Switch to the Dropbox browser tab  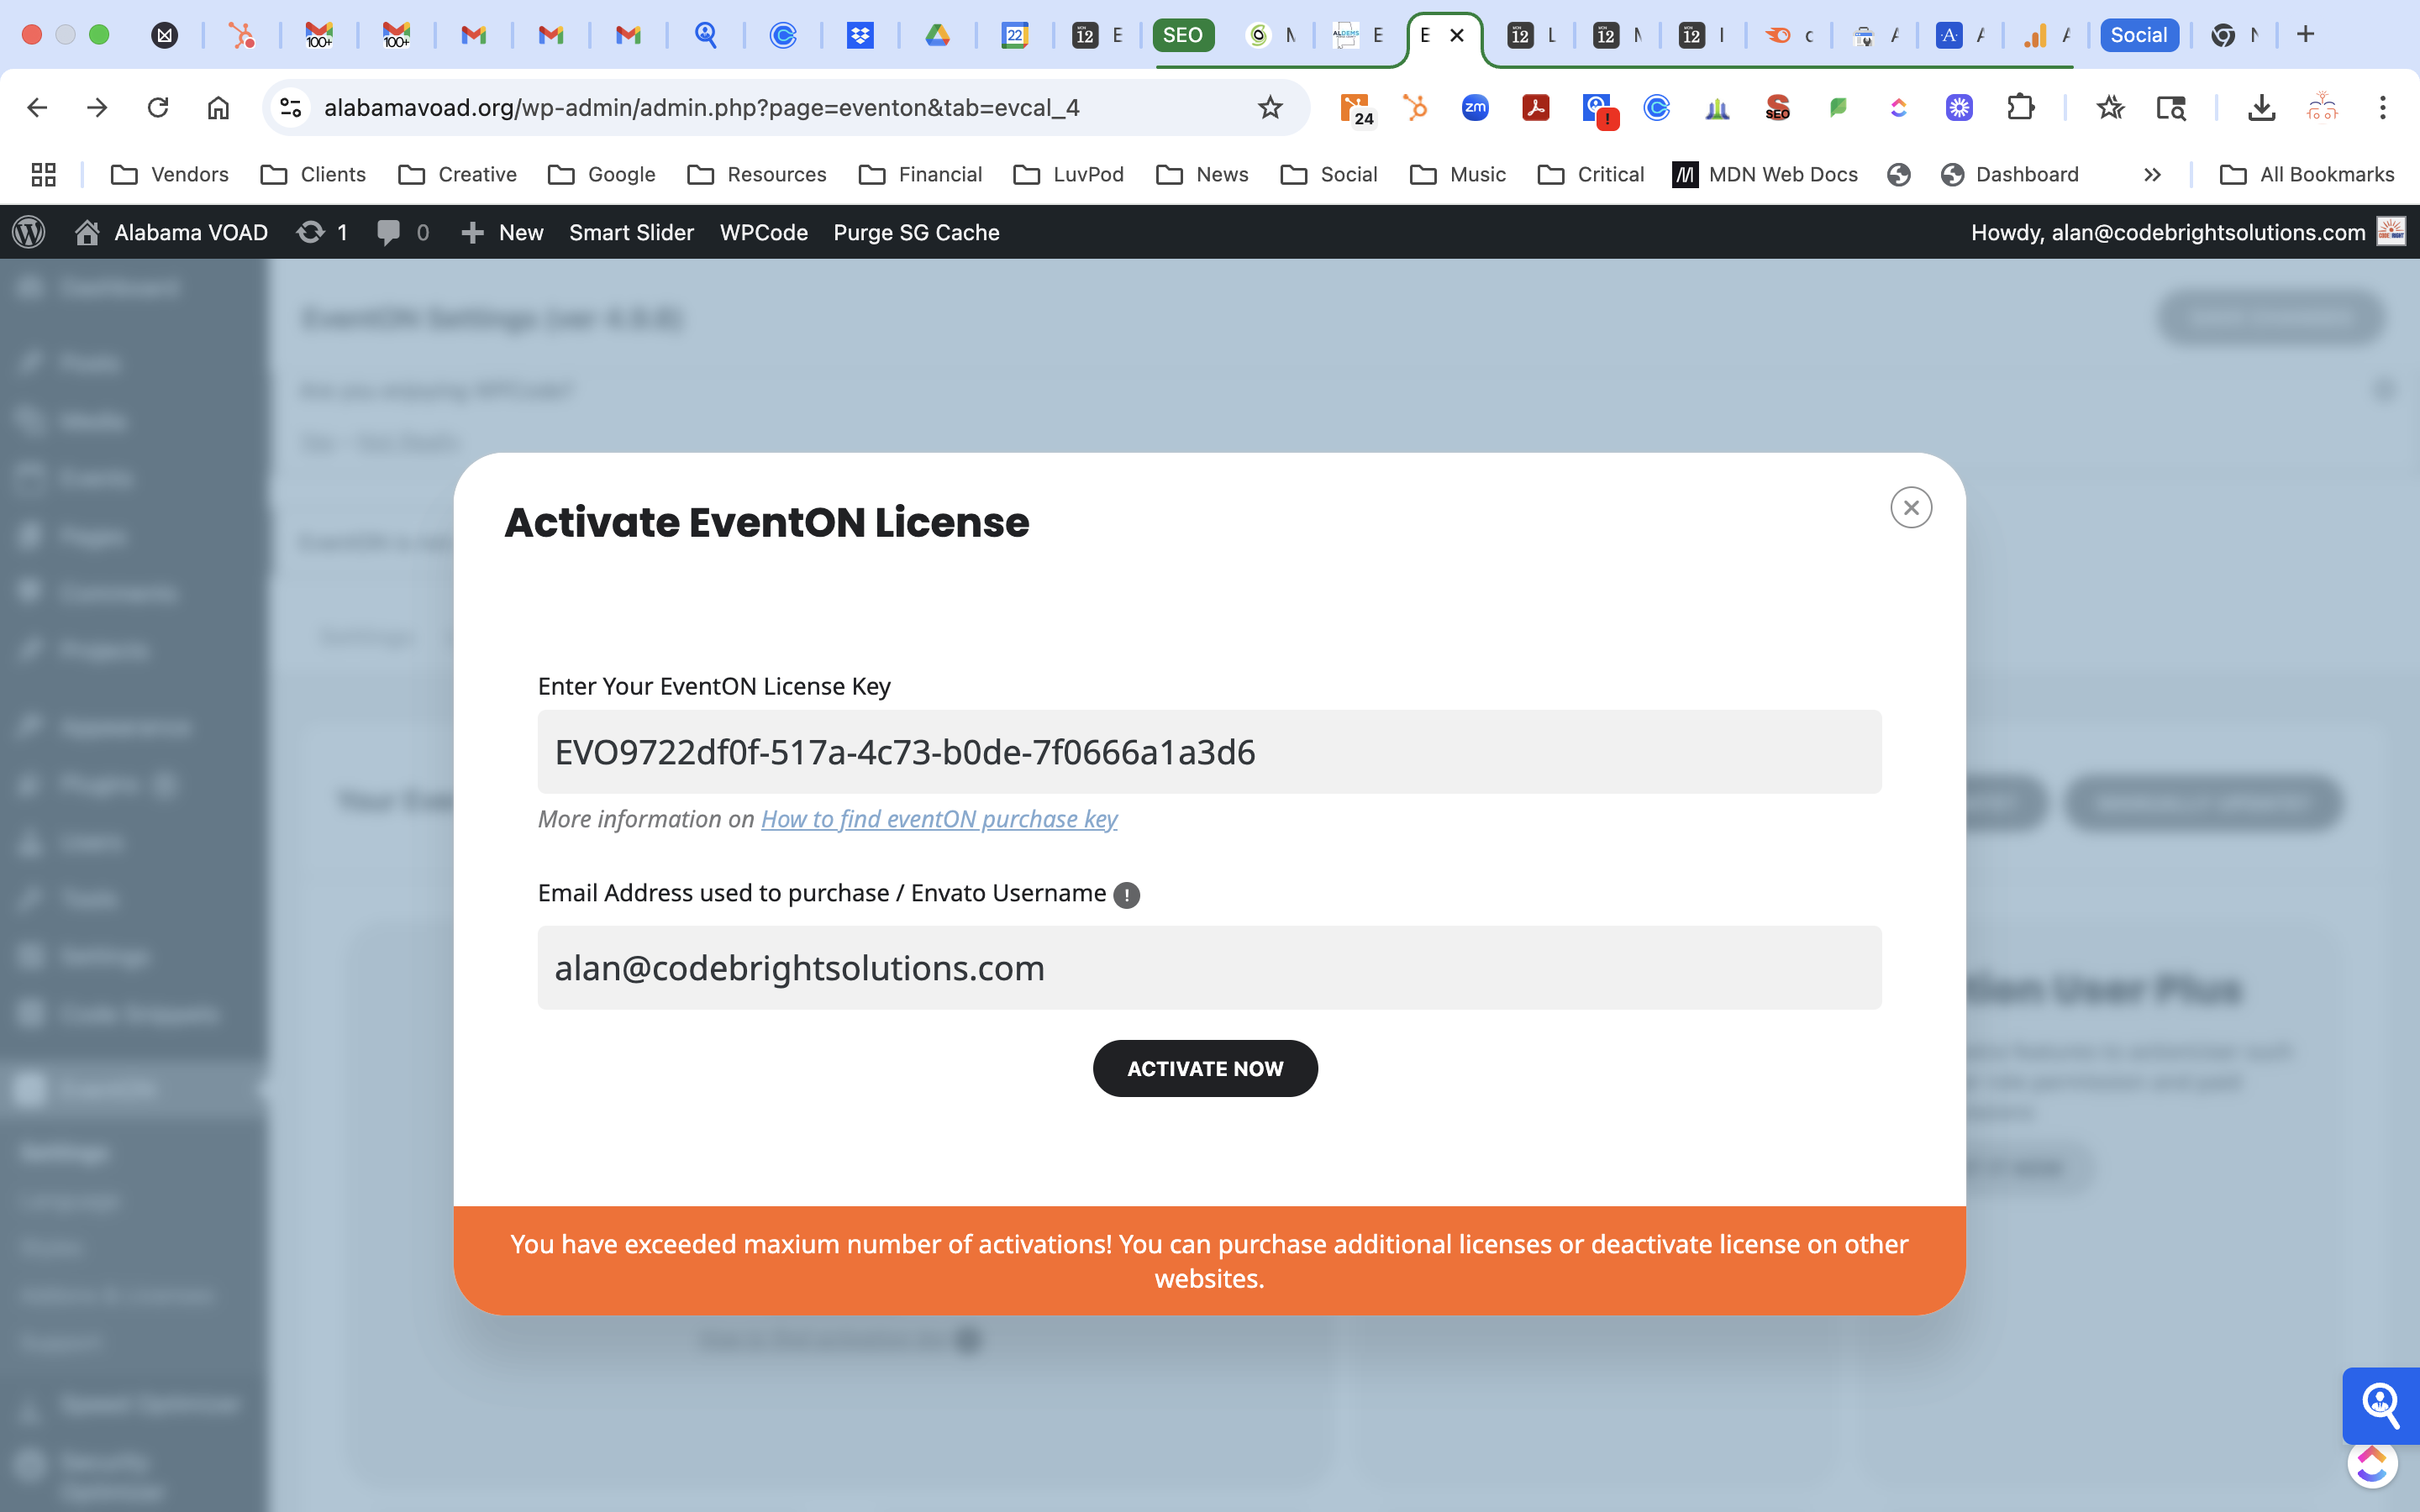pyautogui.click(x=860, y=35)
